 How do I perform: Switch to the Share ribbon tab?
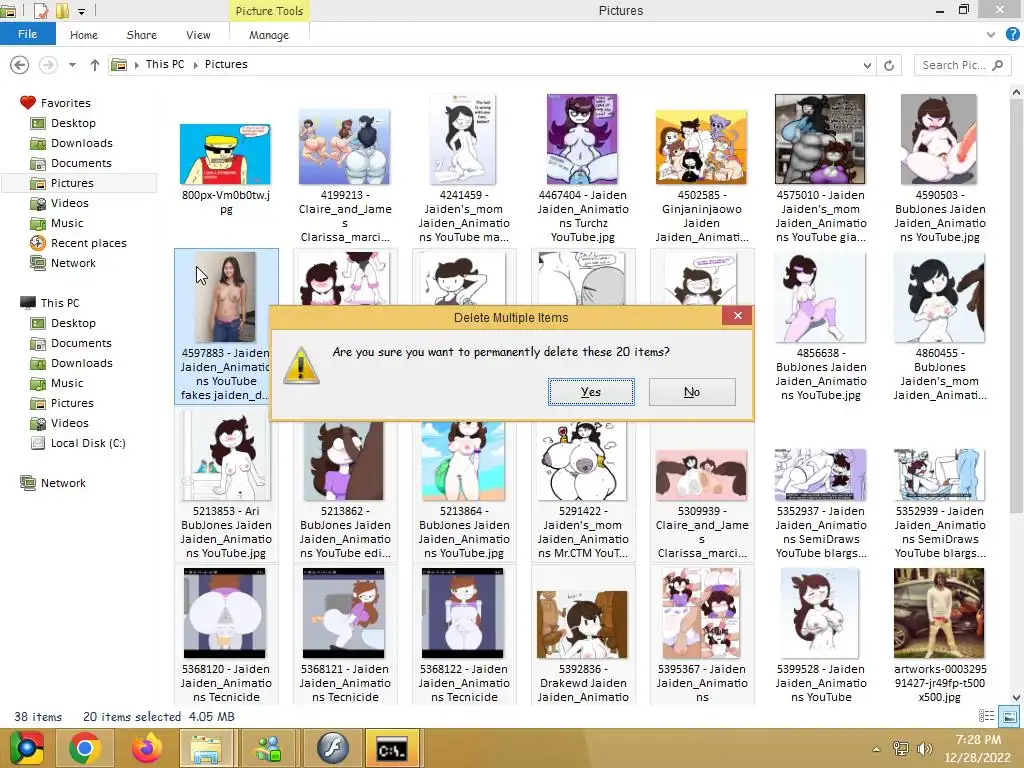coord(142,35)
